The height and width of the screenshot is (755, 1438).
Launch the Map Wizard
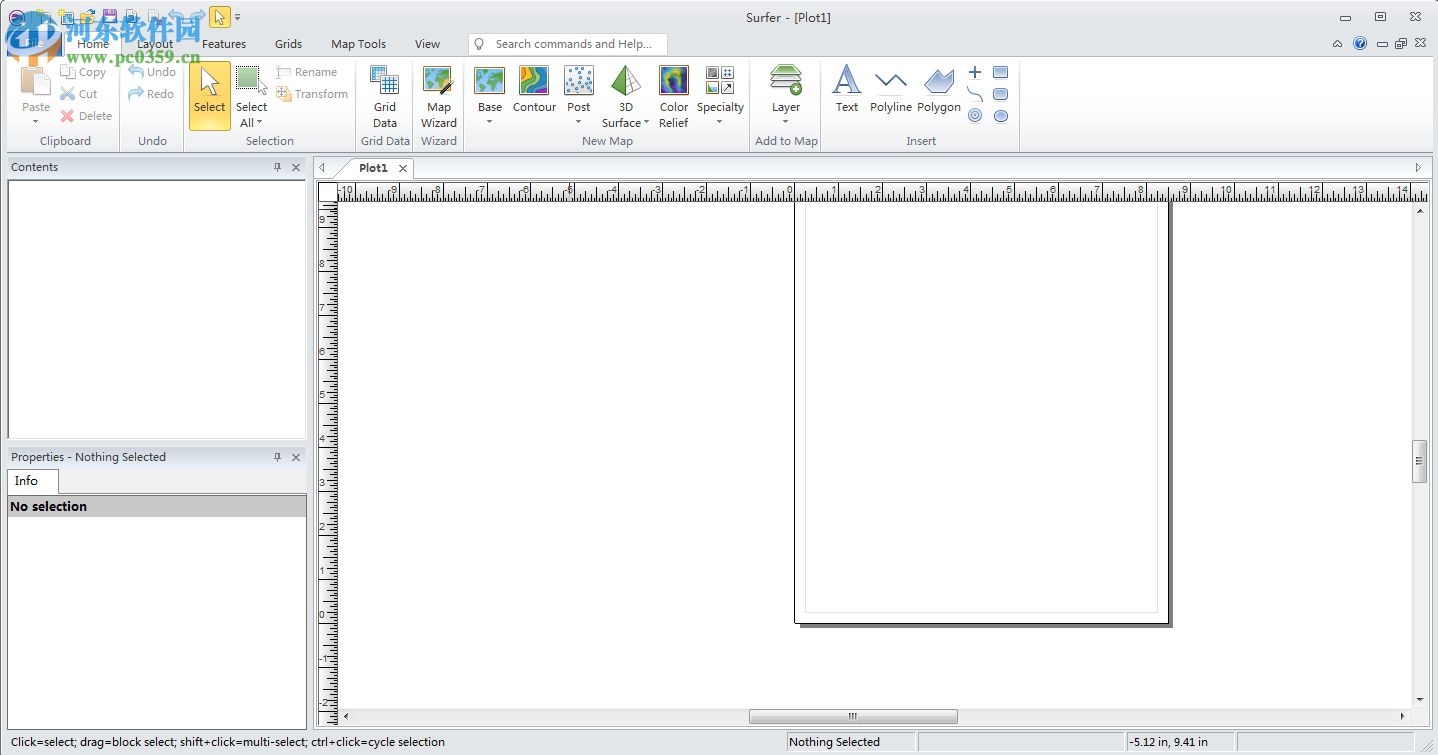[x=438, y=97]
